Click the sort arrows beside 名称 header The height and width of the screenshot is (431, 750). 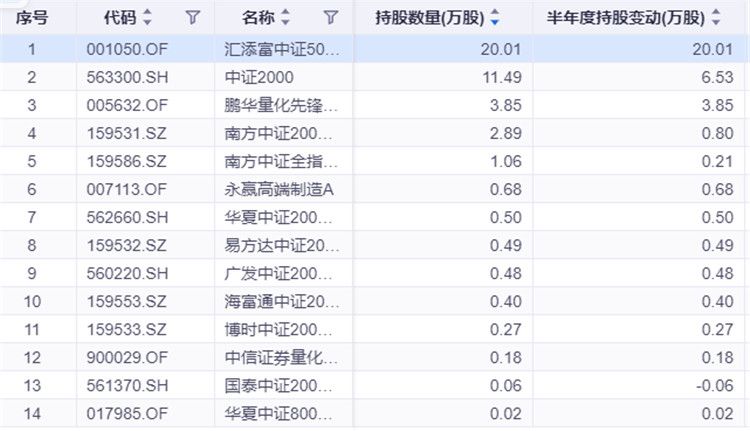click(286, 18)
